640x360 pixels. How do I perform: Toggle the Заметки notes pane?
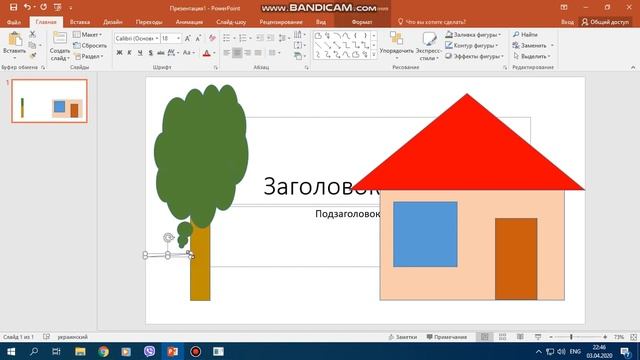coord(402,337)
